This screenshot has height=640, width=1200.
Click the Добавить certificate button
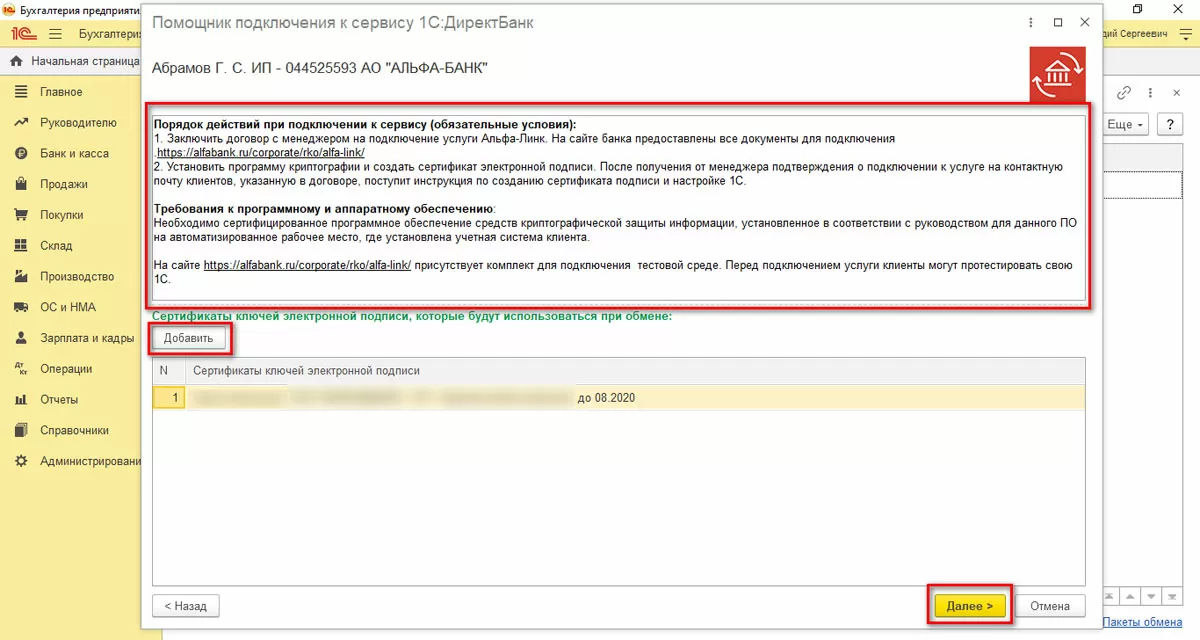tap(189, 338)
